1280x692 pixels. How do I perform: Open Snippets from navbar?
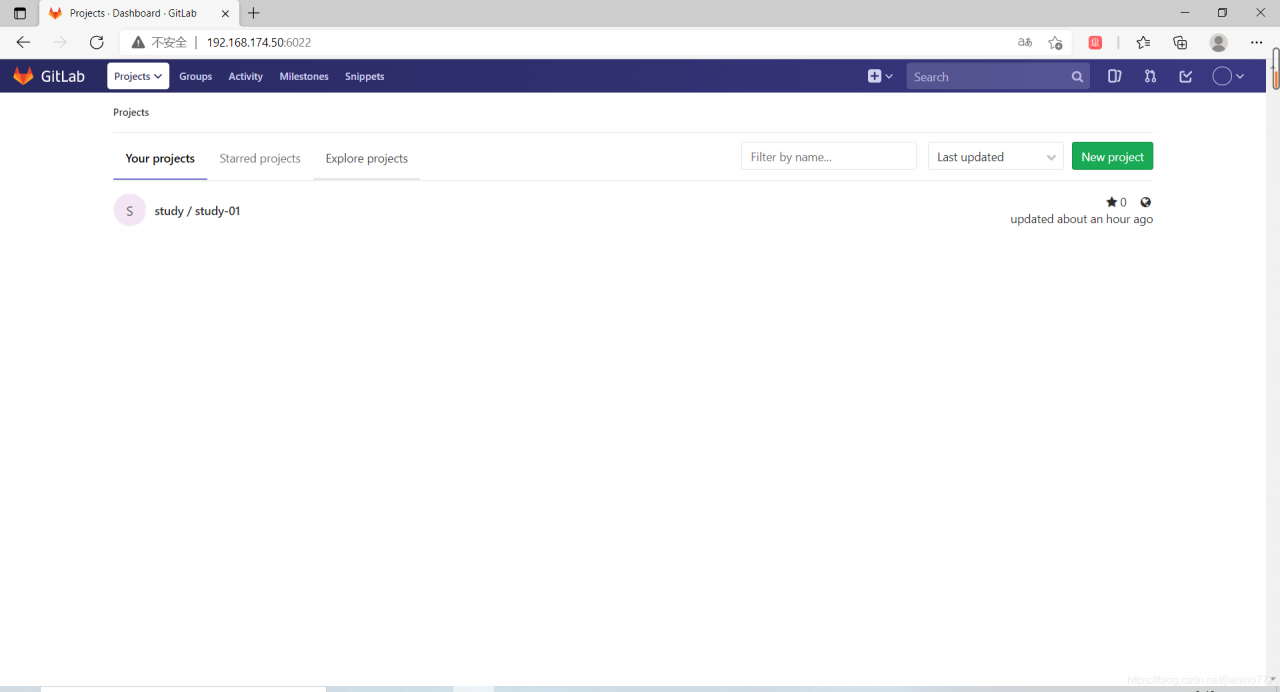click(365, 77)
